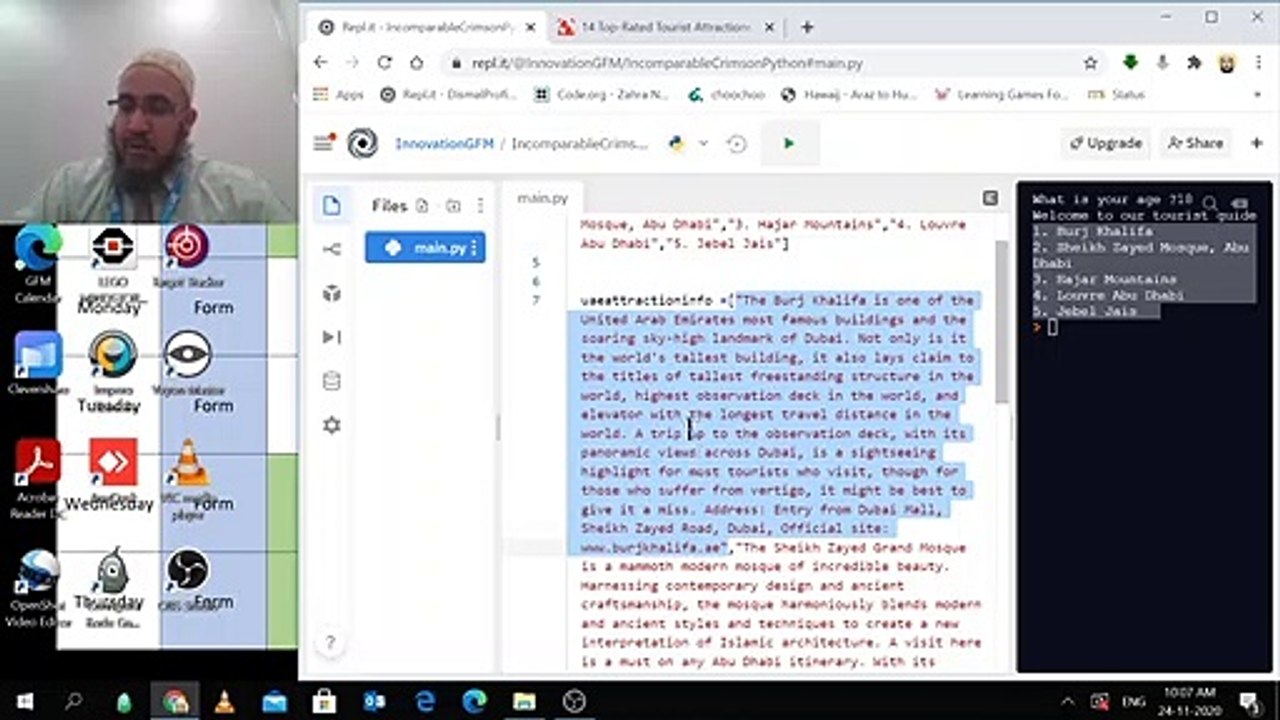Clear the console output
Image resolution: width=1280 pixels, height=720 pixels.
[1241, 204]
